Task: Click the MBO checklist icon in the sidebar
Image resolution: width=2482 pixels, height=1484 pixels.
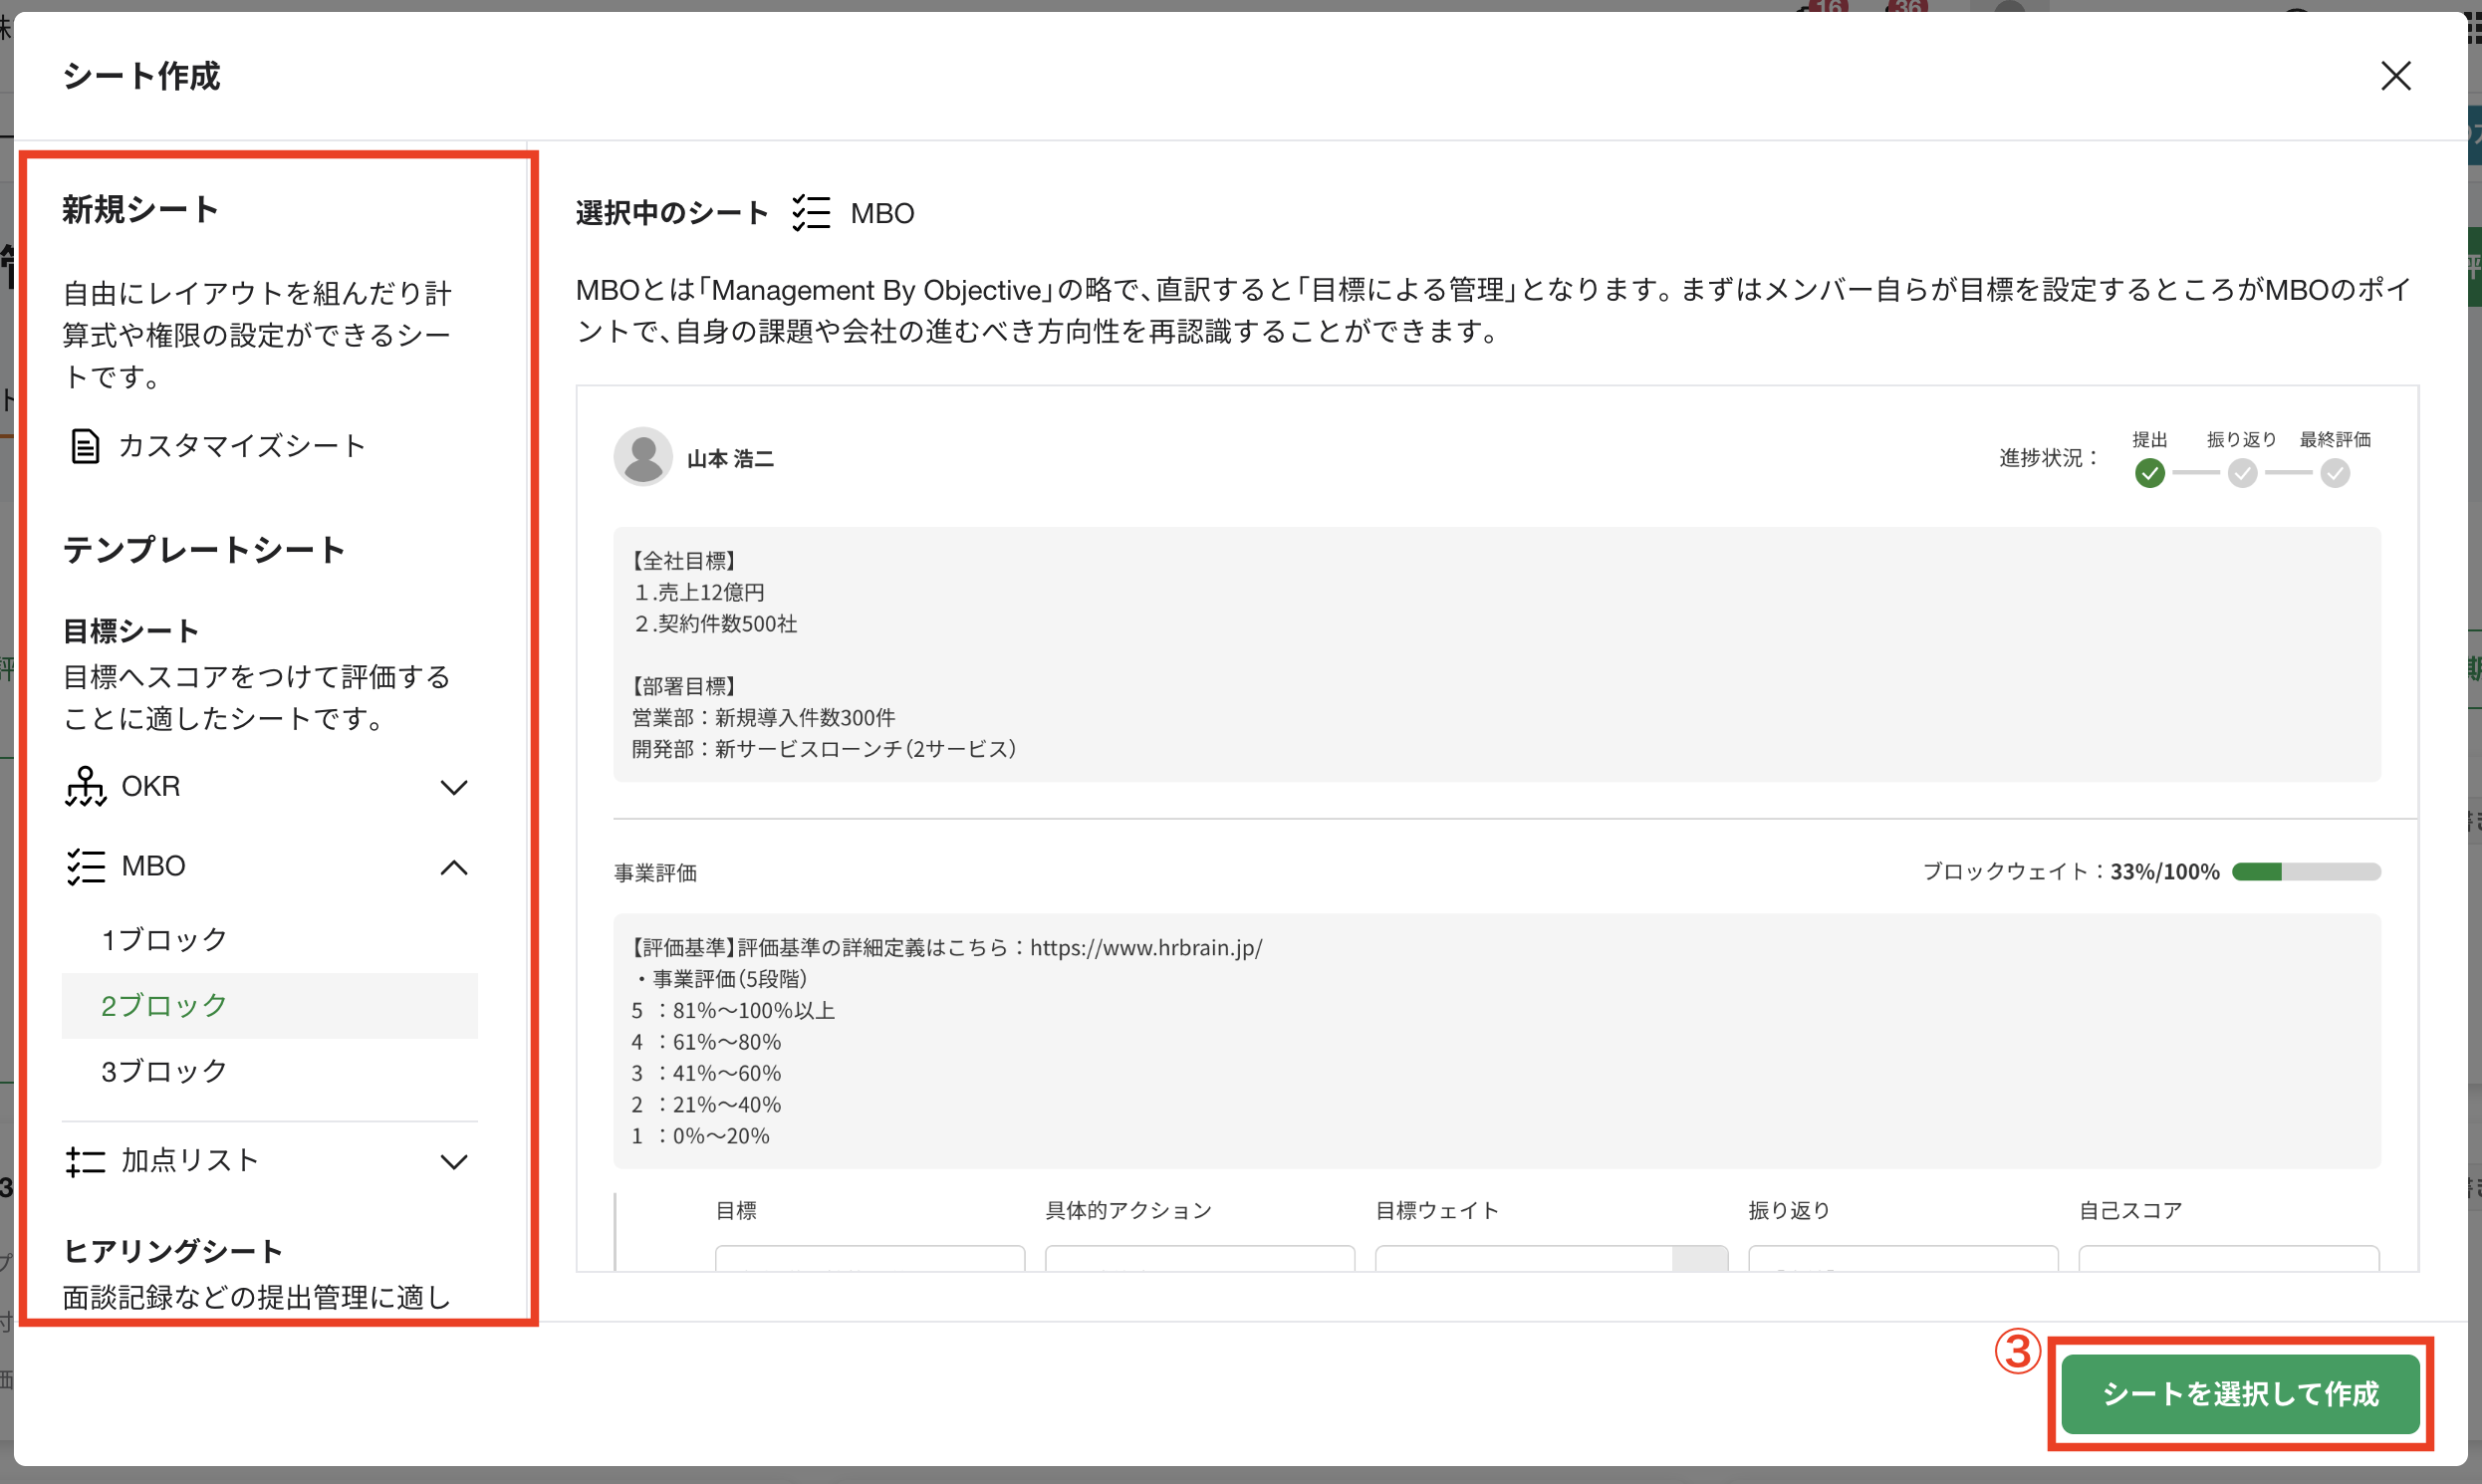Action: coord(85,866)
